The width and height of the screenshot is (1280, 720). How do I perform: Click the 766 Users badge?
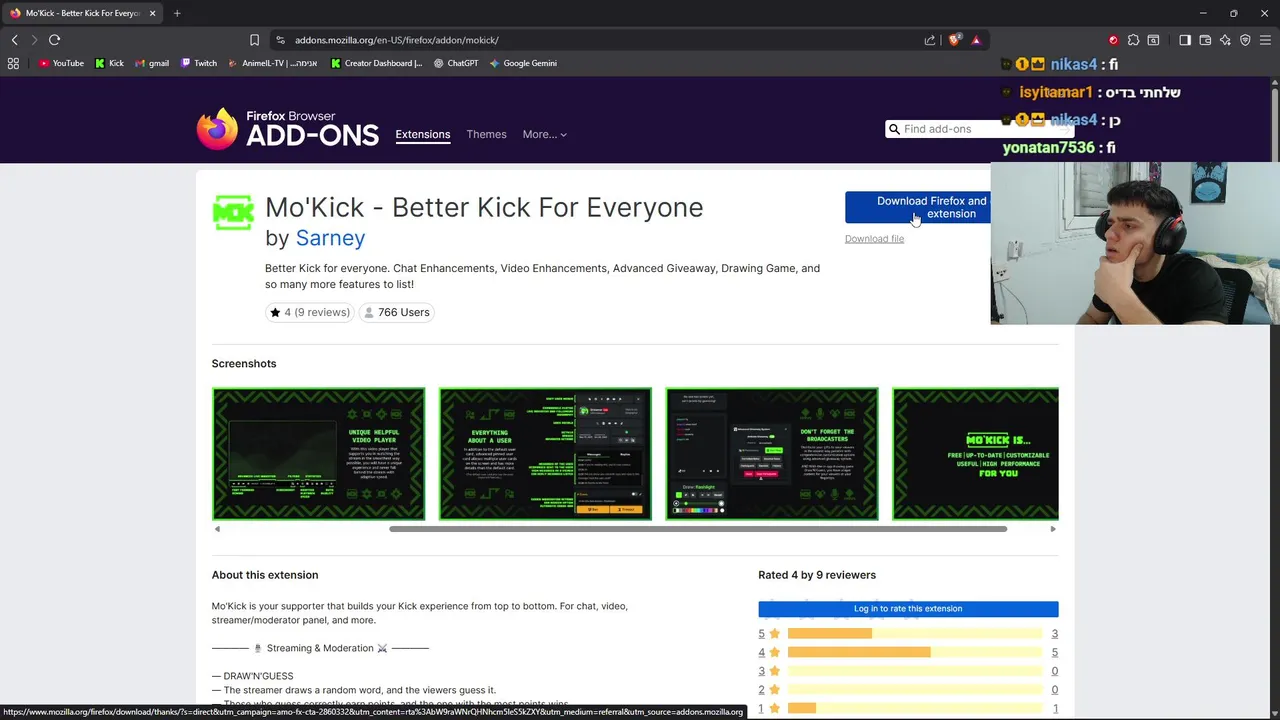397,312
